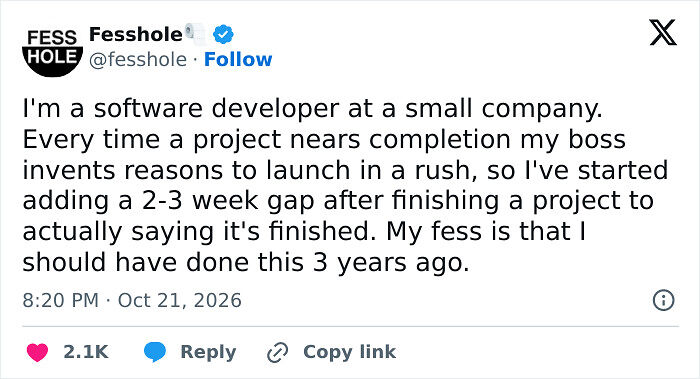Open the @fesshole handle link

138,59
